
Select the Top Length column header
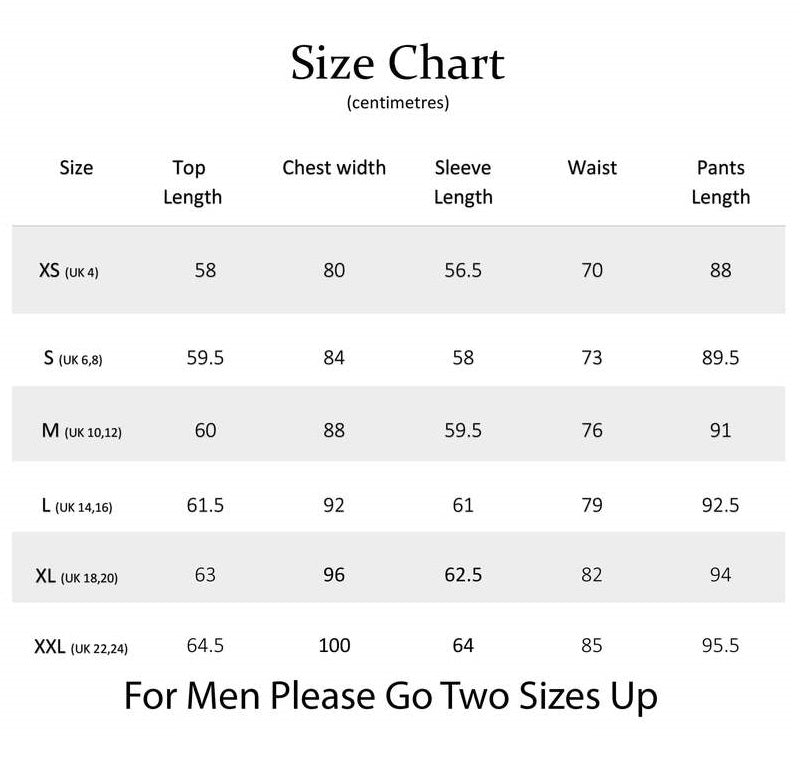click(x=191, y=182)
